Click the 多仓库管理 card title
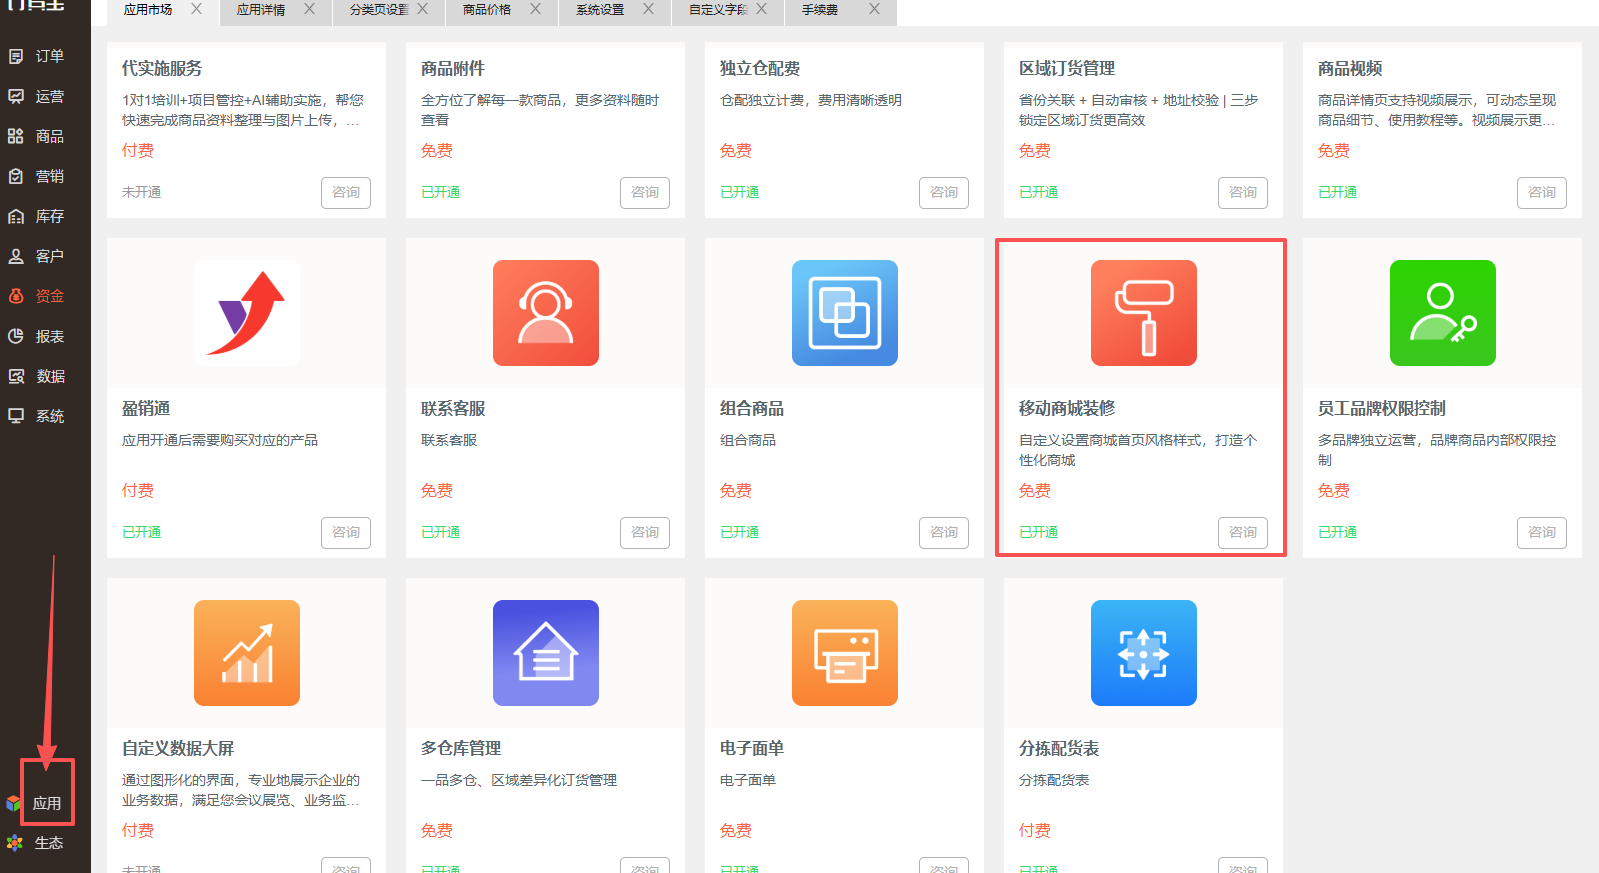This screenshot has height=873, width=1599. 461,748
